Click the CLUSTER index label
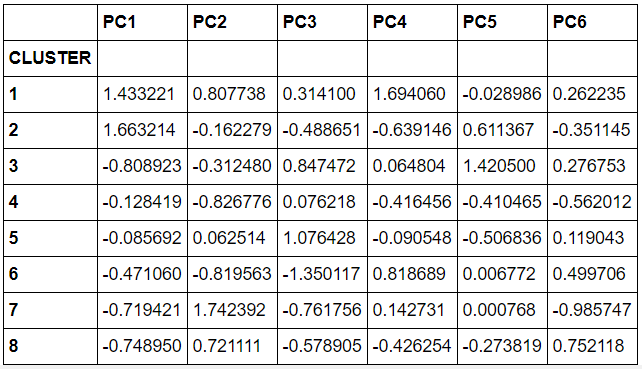The width and height of the screenshot is (642, 369). point(50,58)
